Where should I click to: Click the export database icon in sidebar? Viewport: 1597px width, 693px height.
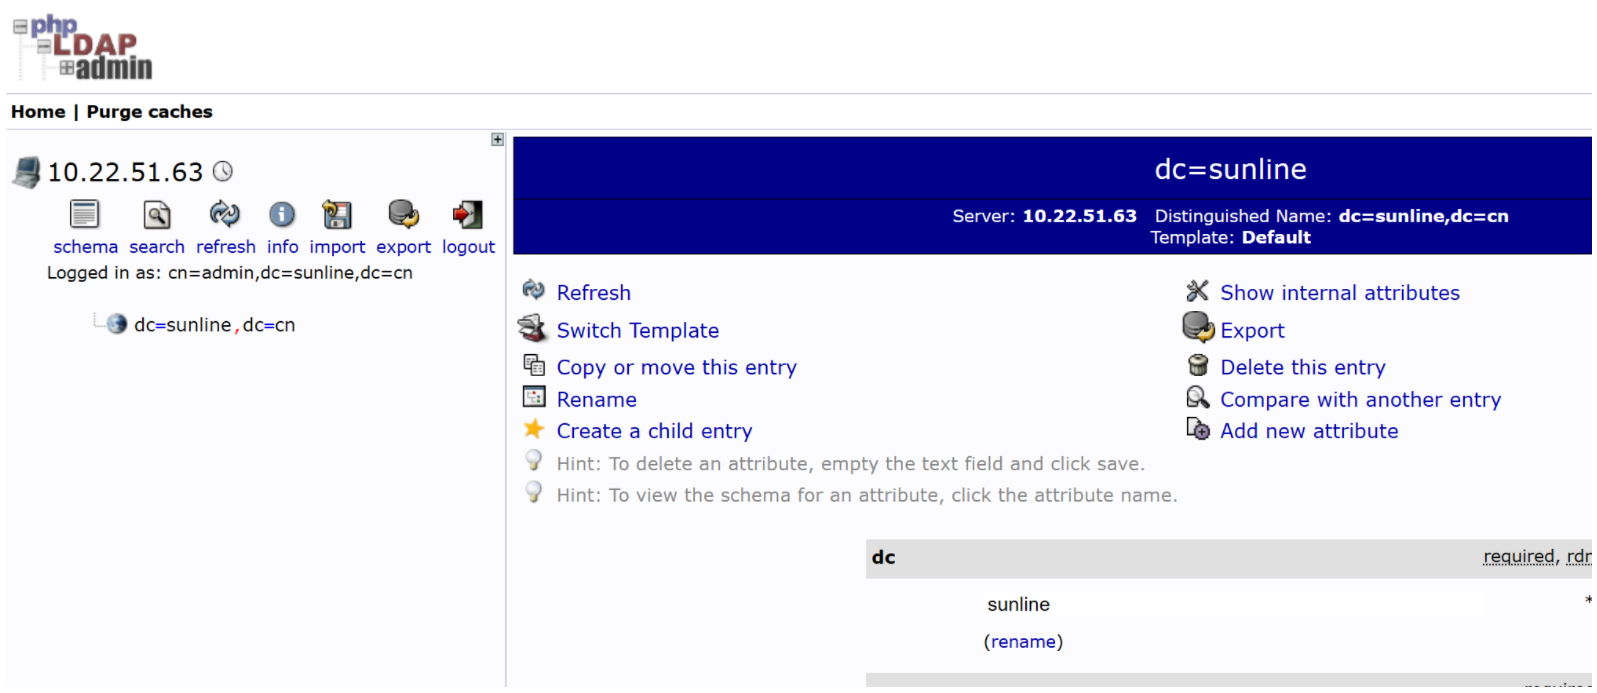[x=403, y=214]
